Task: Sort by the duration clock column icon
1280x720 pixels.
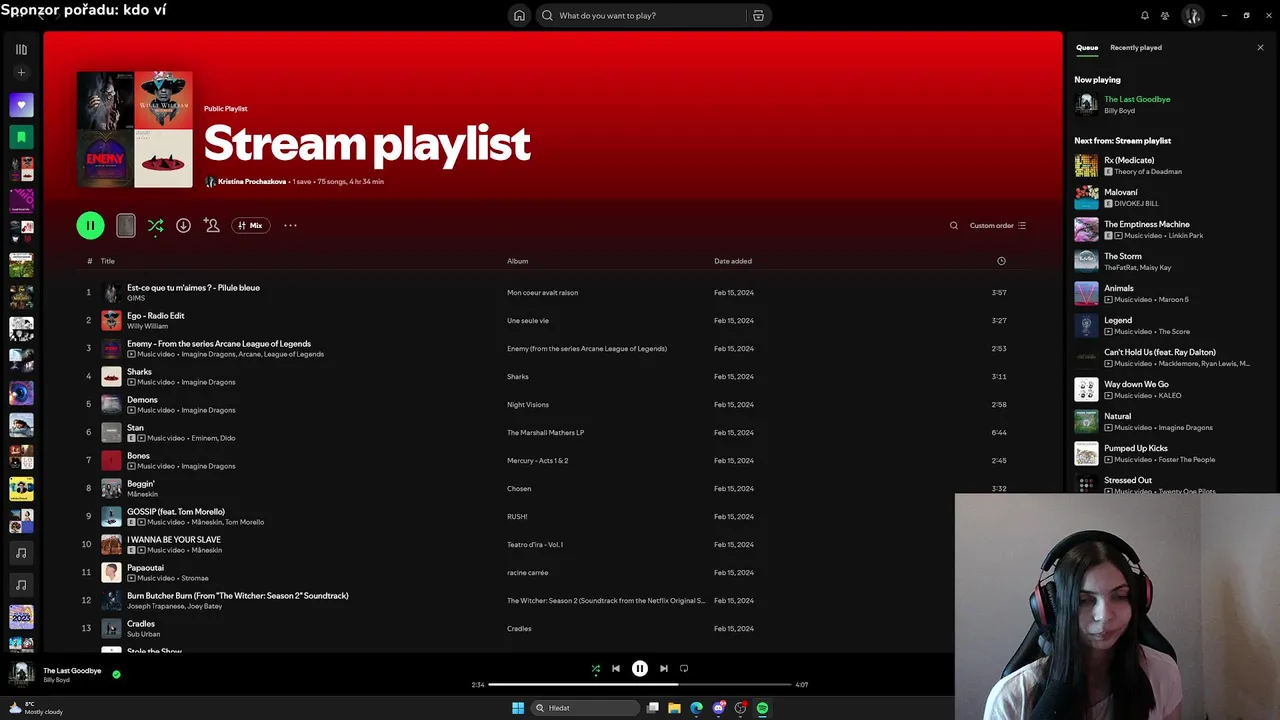Action: point(1001,261)
